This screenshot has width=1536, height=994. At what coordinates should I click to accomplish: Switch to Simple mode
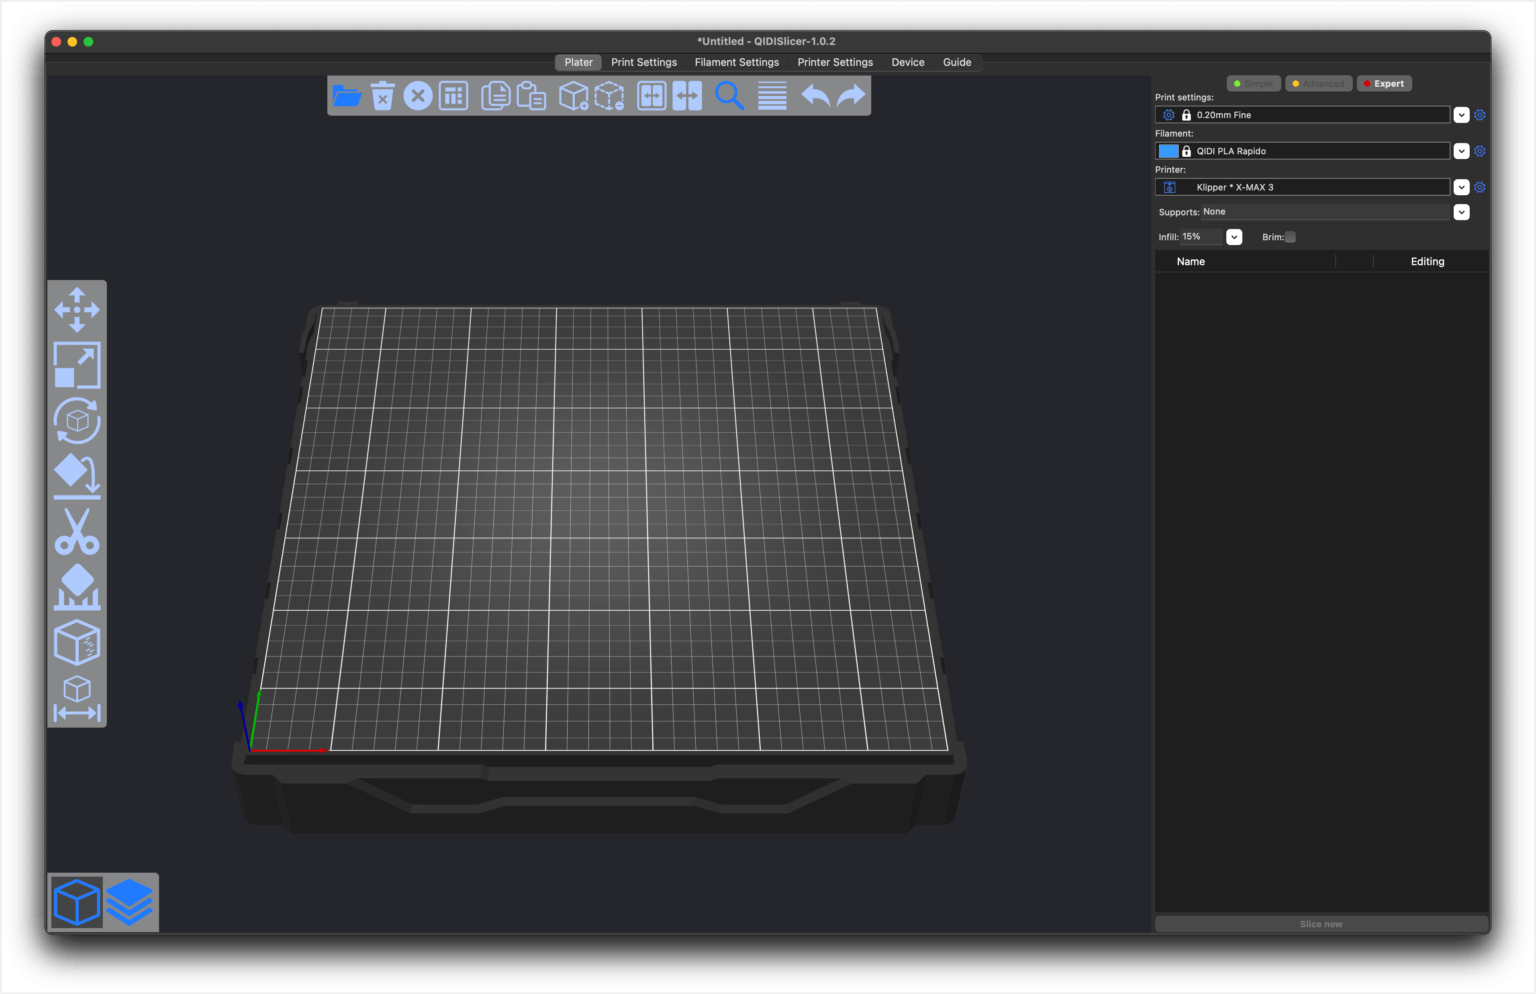click(x=1253, y=83)
